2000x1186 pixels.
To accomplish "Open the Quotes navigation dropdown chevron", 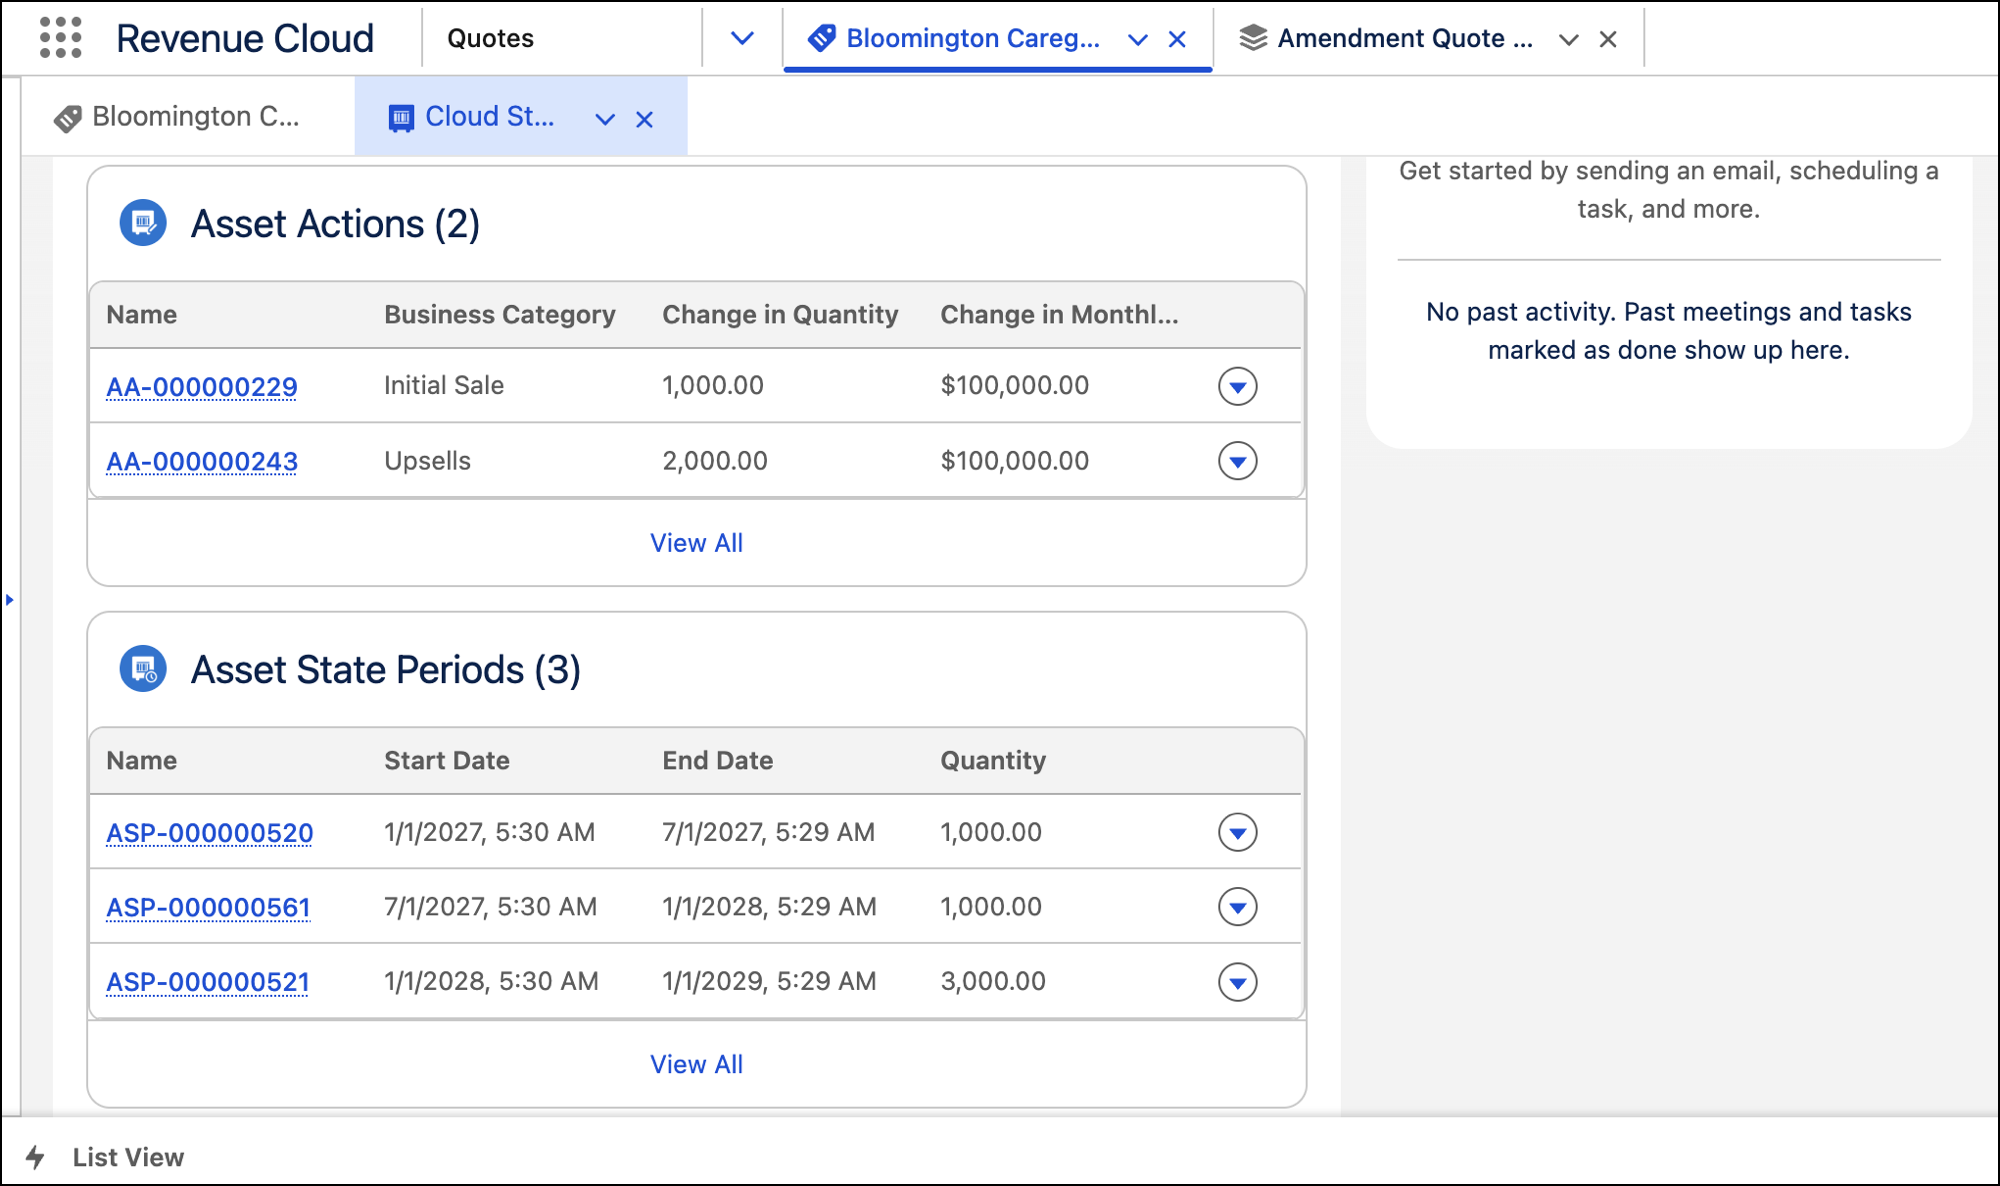I will (742, 38).
